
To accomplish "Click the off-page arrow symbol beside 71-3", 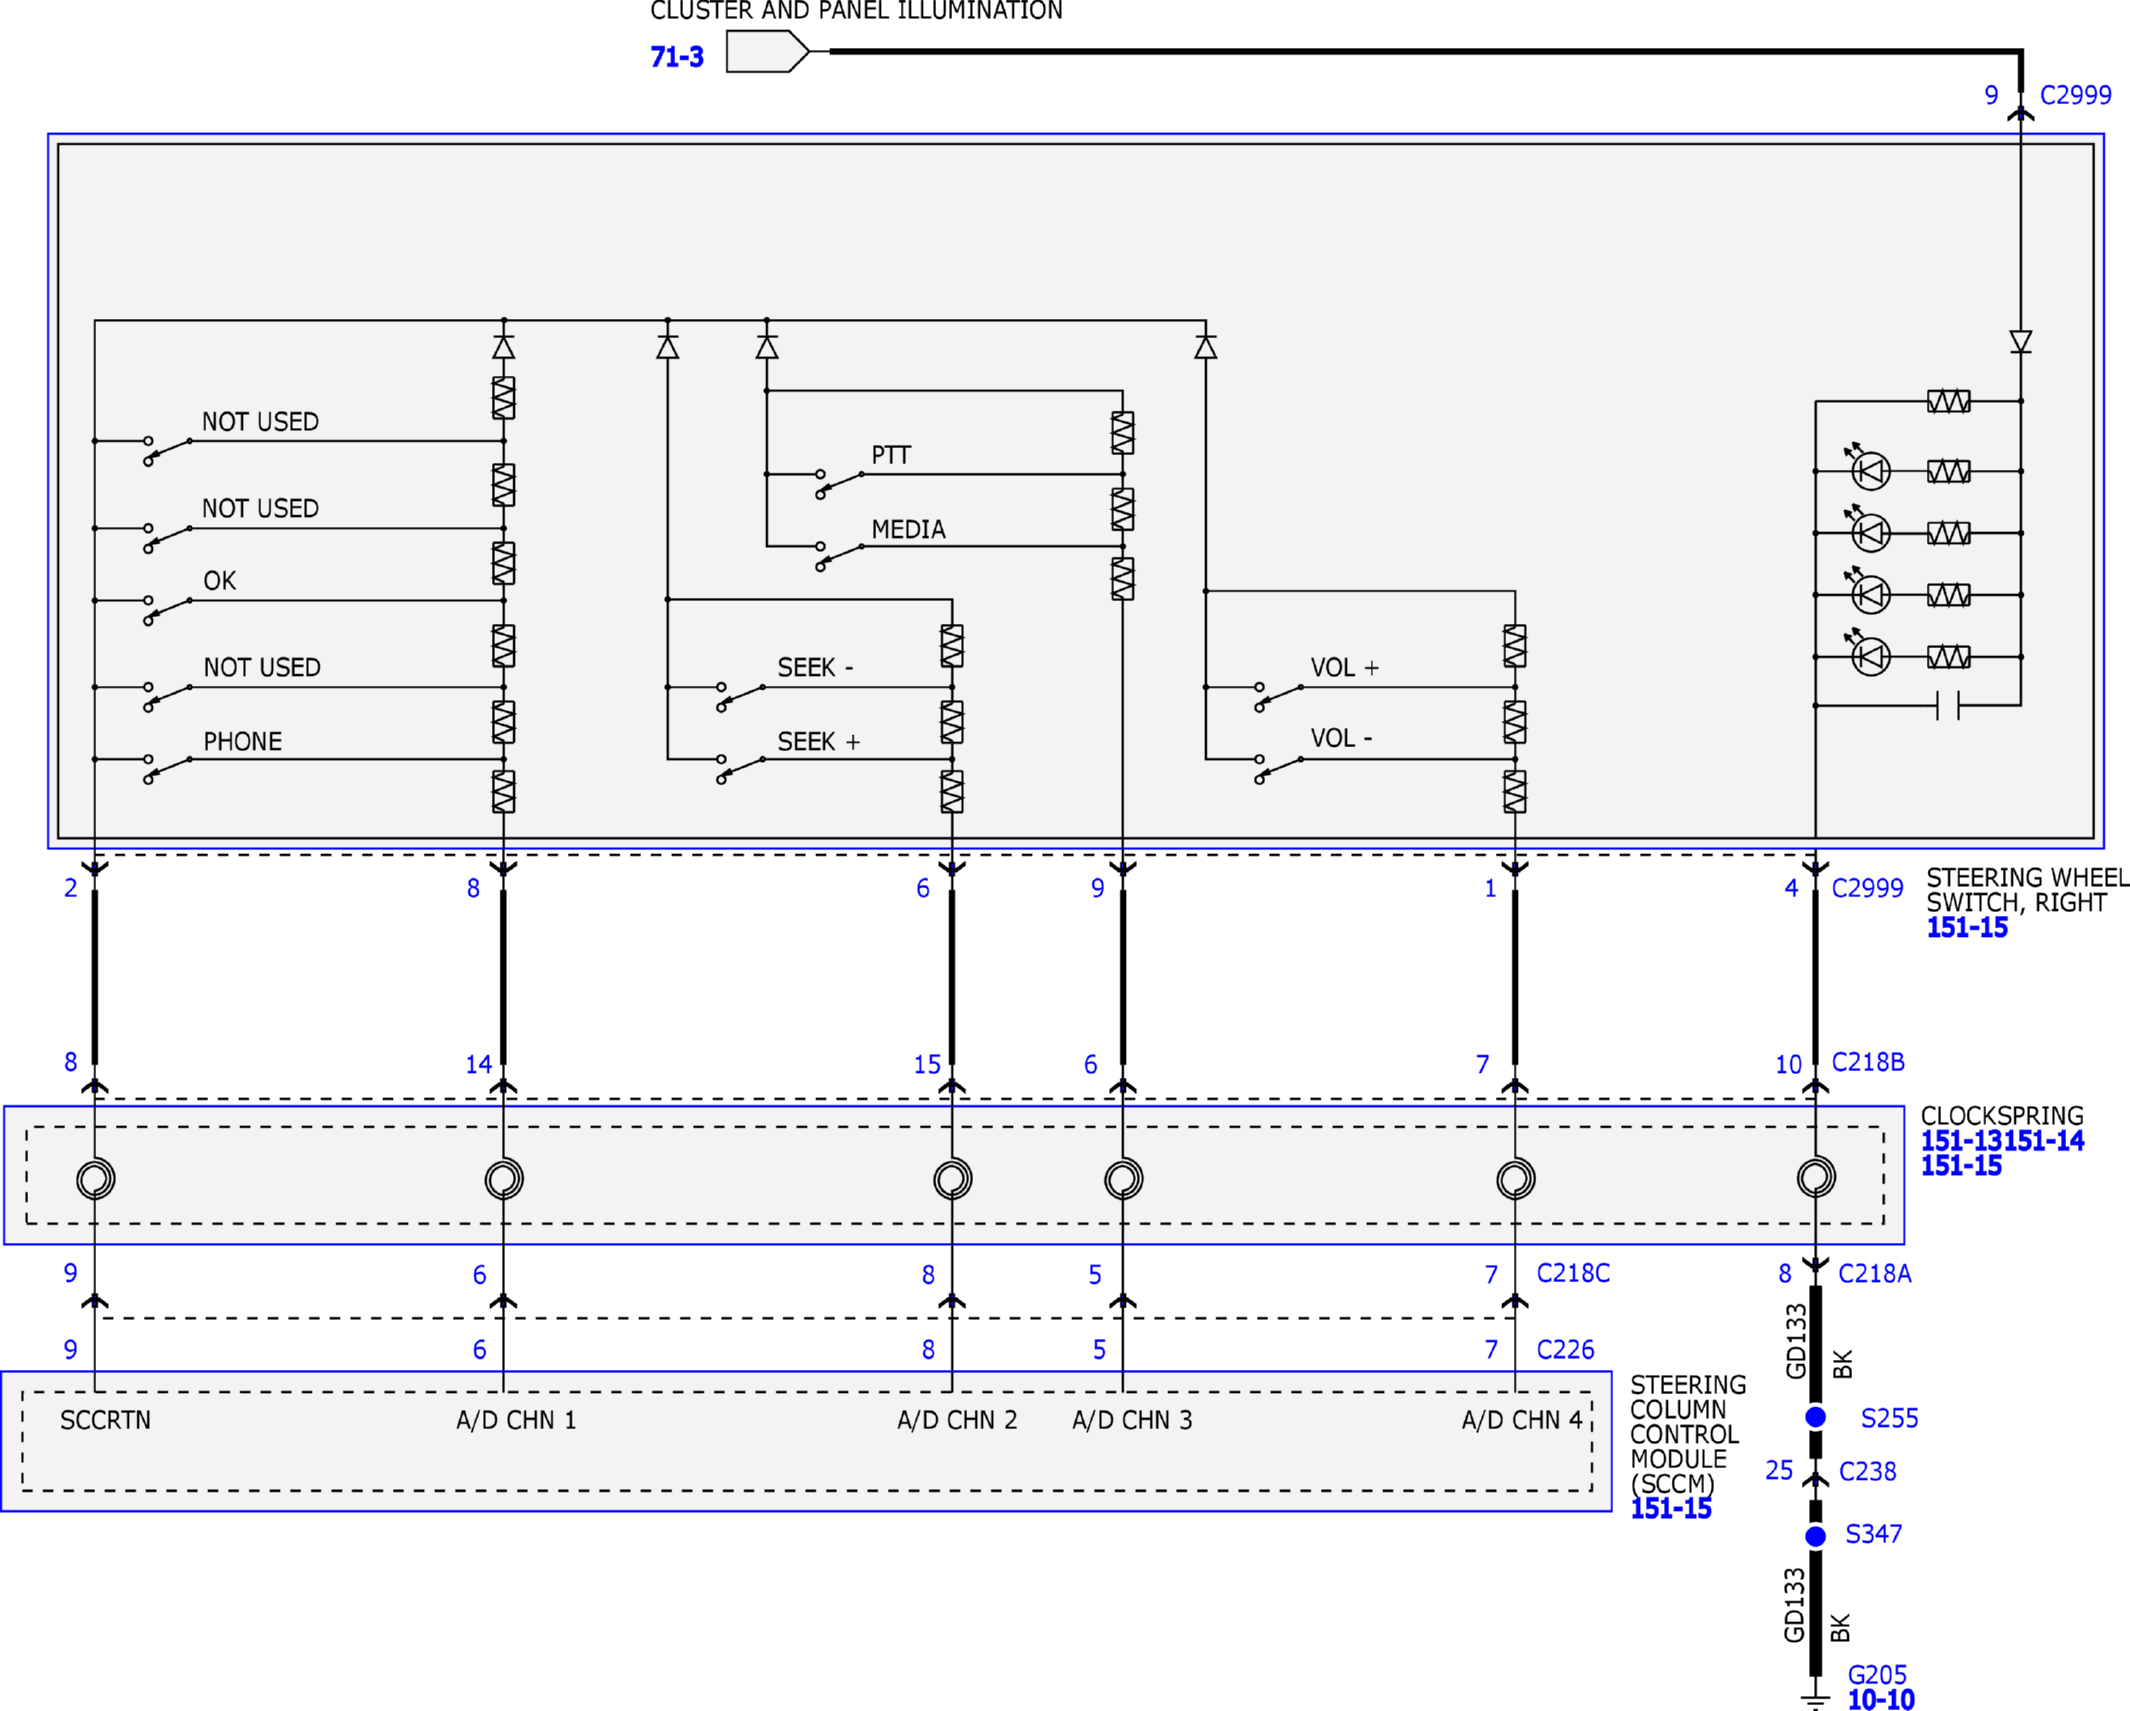I will click(766, 51).
